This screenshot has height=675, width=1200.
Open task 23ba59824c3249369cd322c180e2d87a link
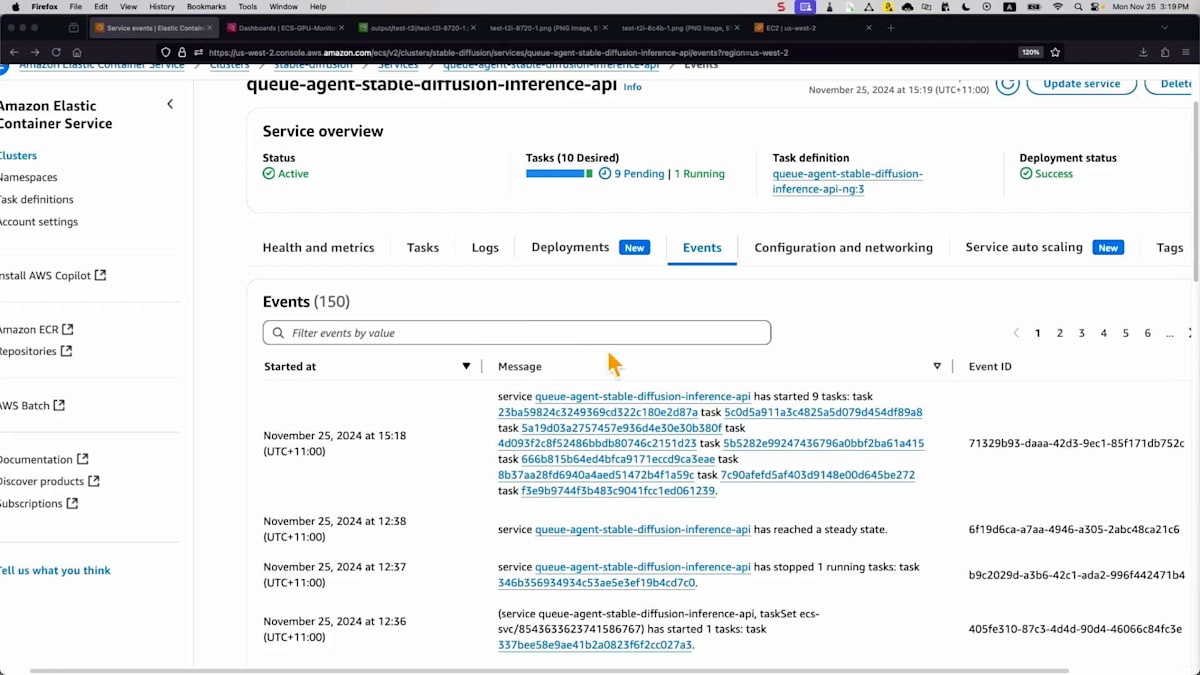(598, 412)
